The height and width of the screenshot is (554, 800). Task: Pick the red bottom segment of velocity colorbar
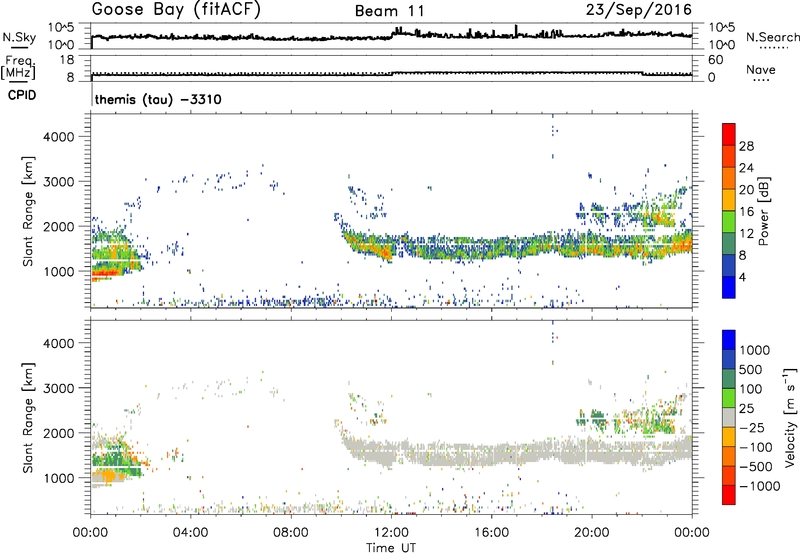(x=729, y=495)
